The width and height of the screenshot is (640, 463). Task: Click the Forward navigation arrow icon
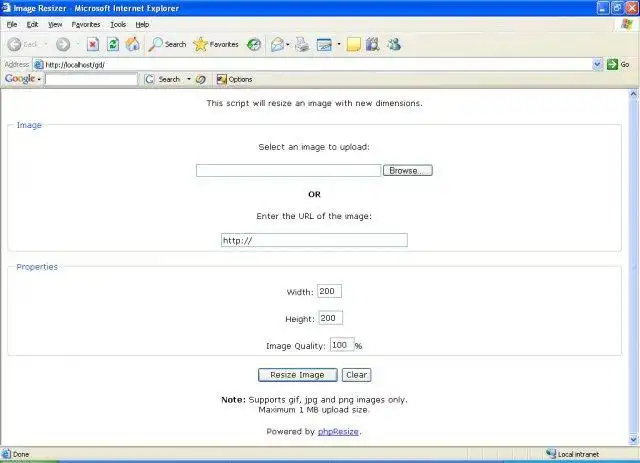(x=63, y=44)
